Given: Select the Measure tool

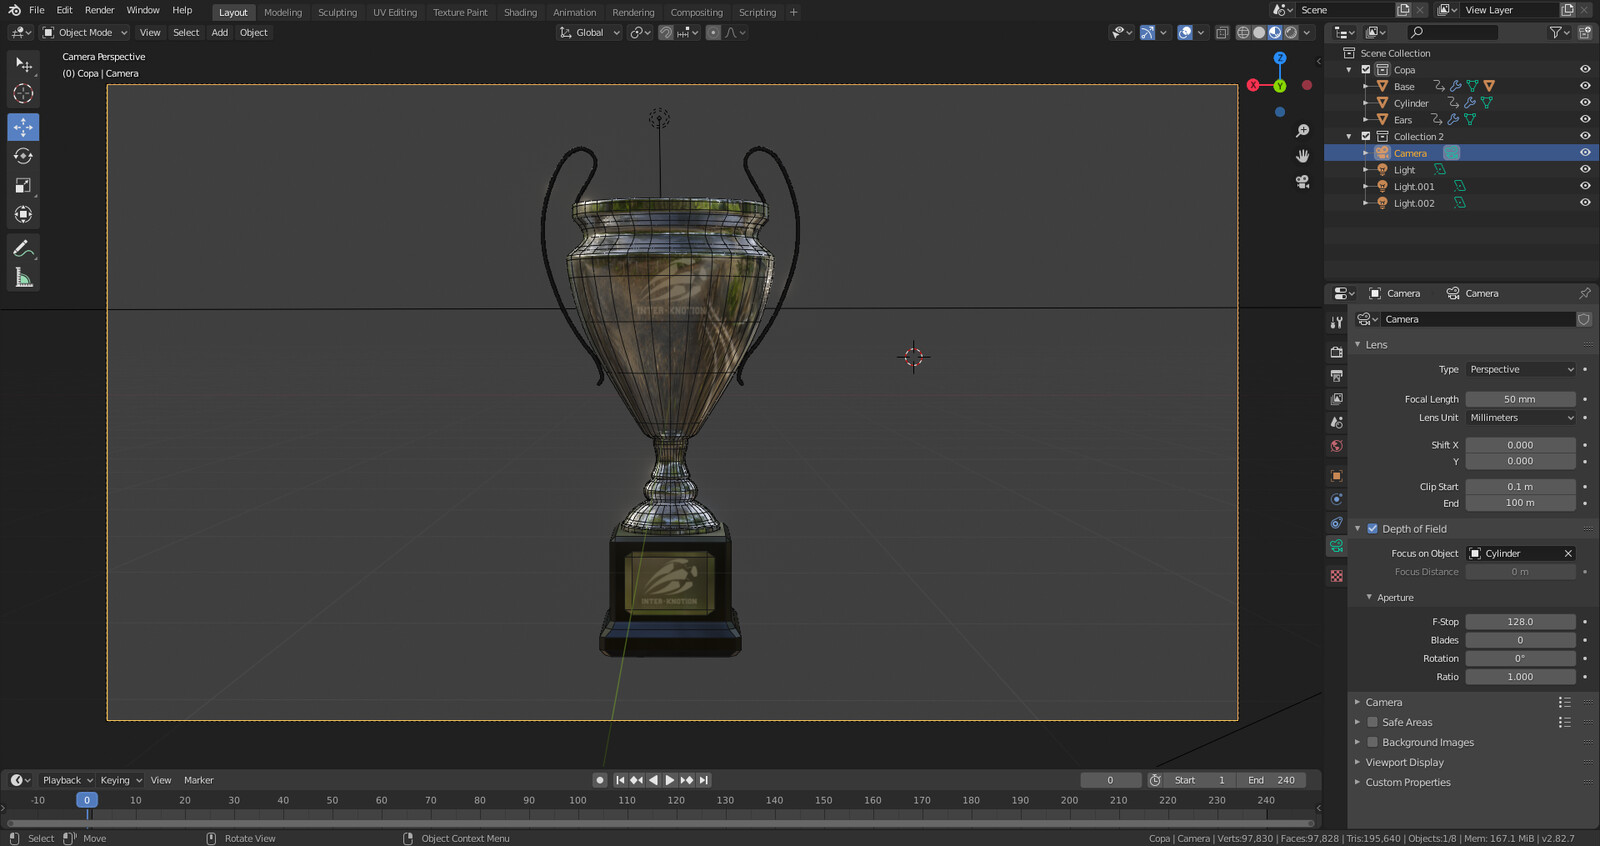Looking at the screenshot, I should (23, 277).
